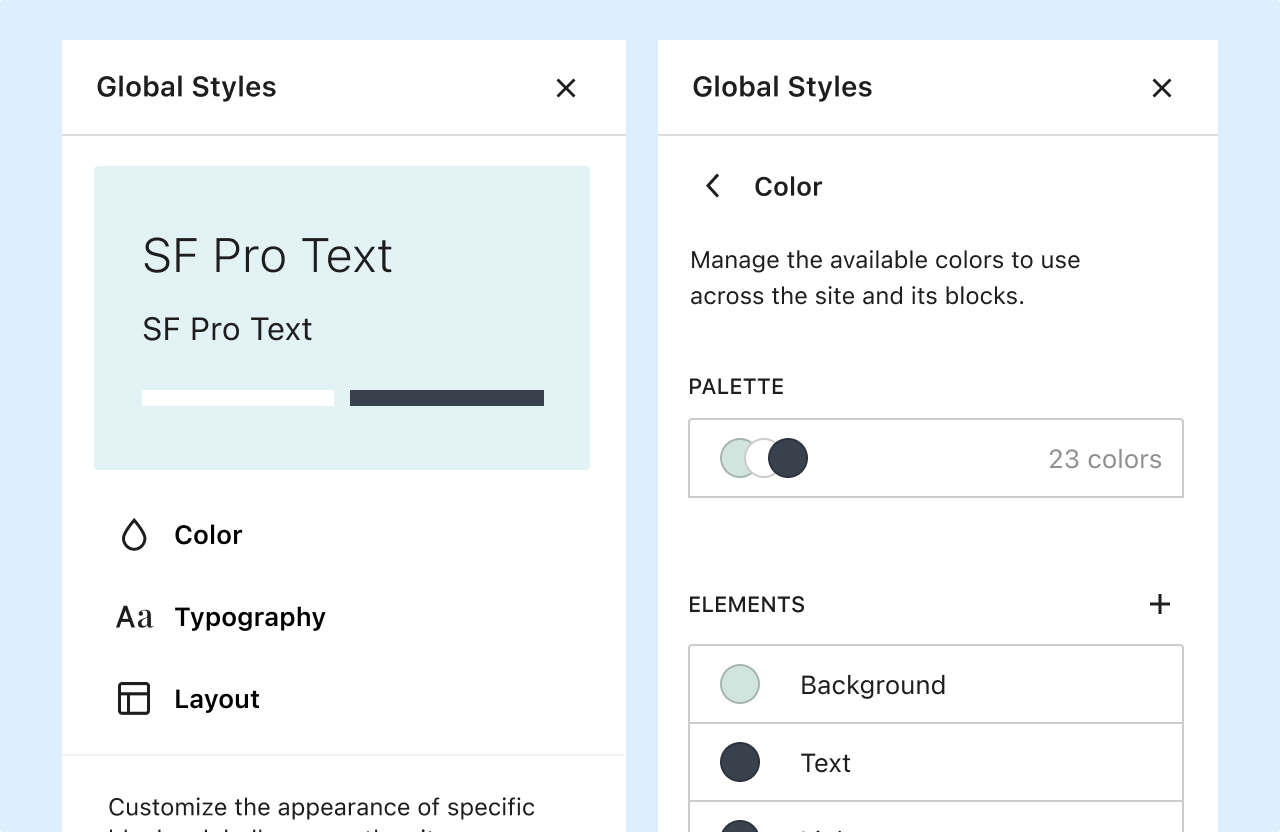
Task: Click the Background light green color swatch
Action: click(740, 684)
